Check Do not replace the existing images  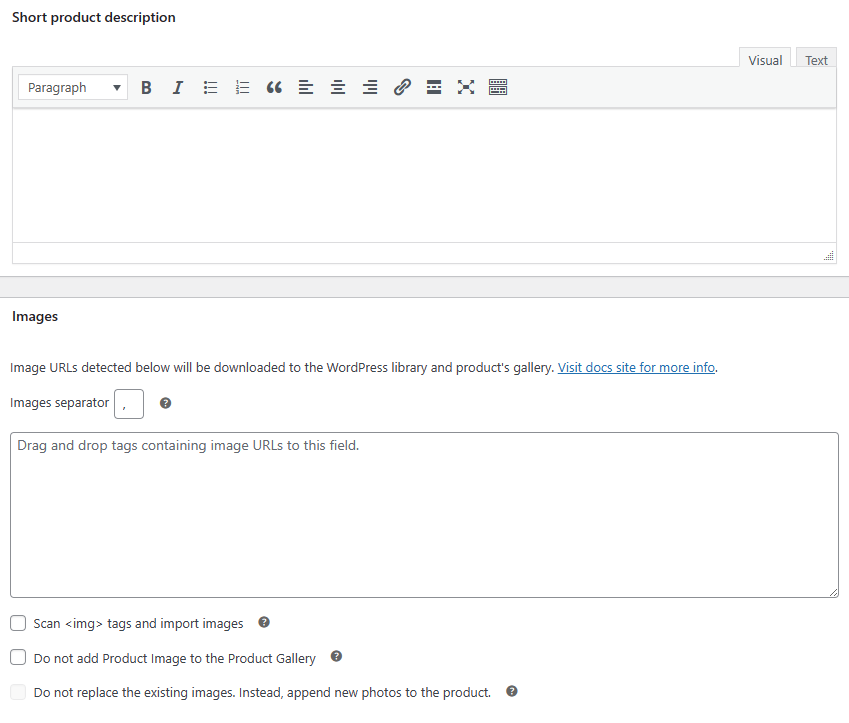18,692
